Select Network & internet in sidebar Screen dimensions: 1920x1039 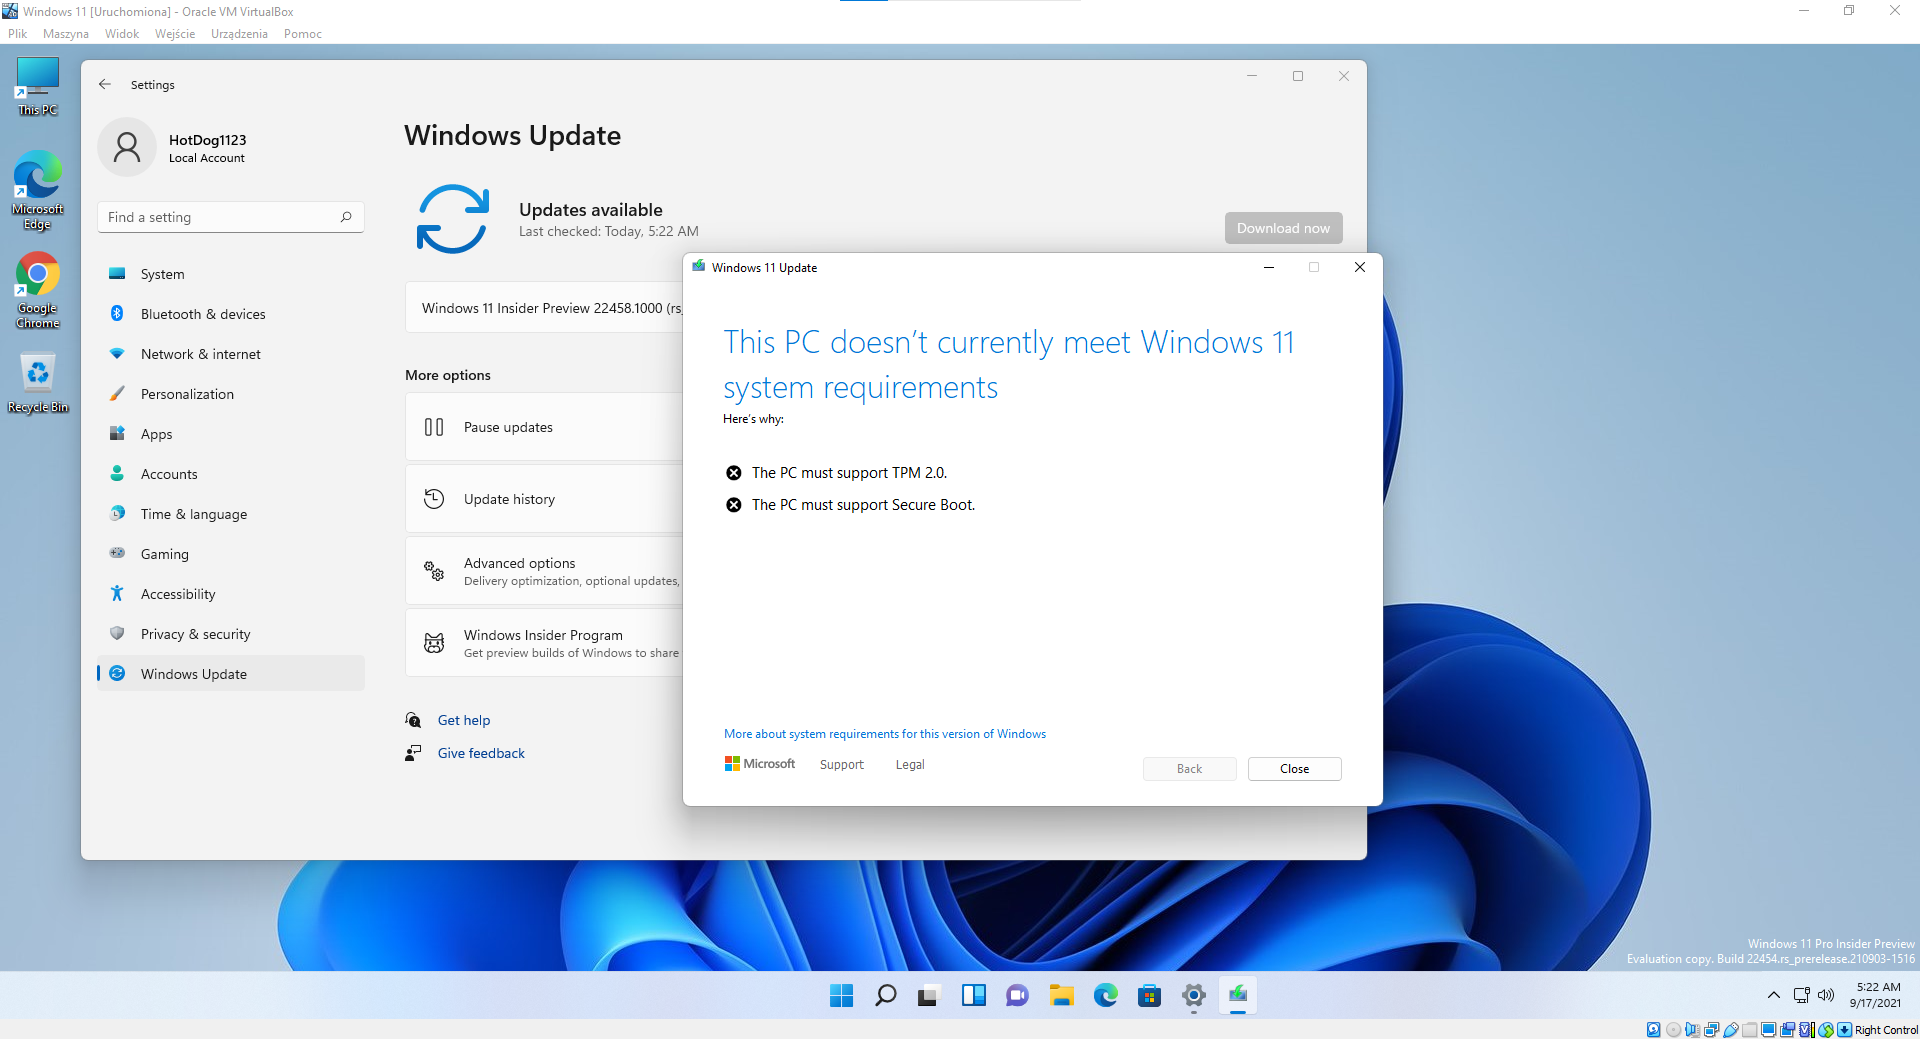[231, 354]
